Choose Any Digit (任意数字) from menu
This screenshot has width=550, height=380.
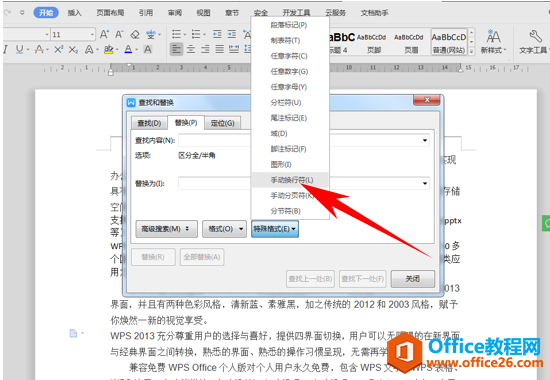(290, 71)
